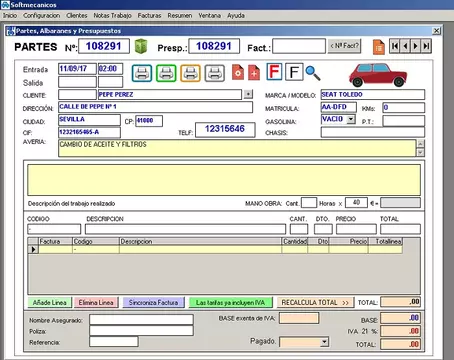454x360 pixels.
Task: Click the DIRECCIÓN field with CALLE DE PEPE
Action: point(155,107)
